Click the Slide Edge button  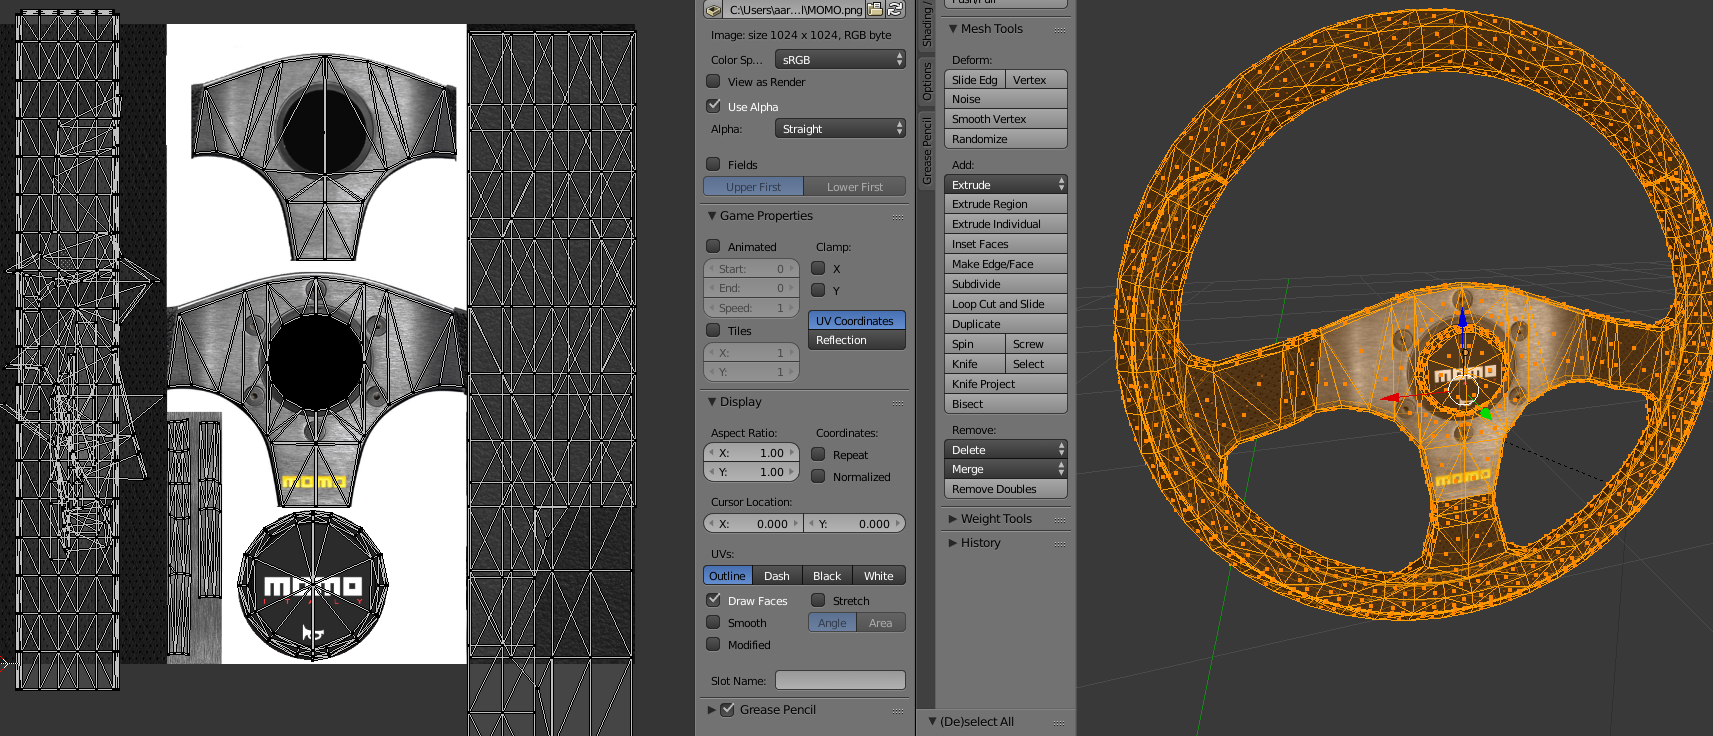[x=975, y=80]
